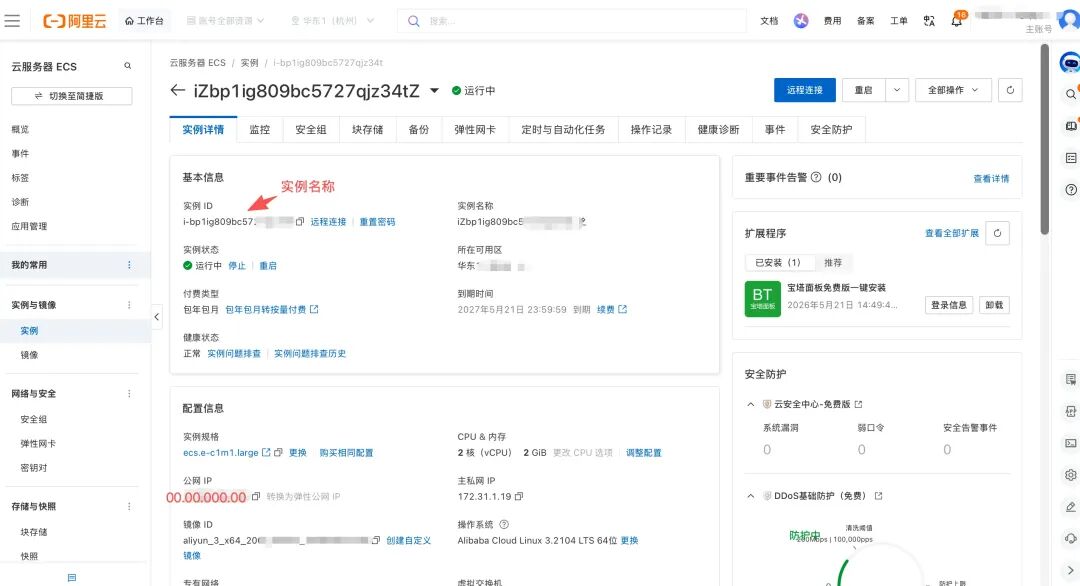Open the 费用 billing menu
Image resolution: width=1080 pixels, height=586 pixels.
832,21
